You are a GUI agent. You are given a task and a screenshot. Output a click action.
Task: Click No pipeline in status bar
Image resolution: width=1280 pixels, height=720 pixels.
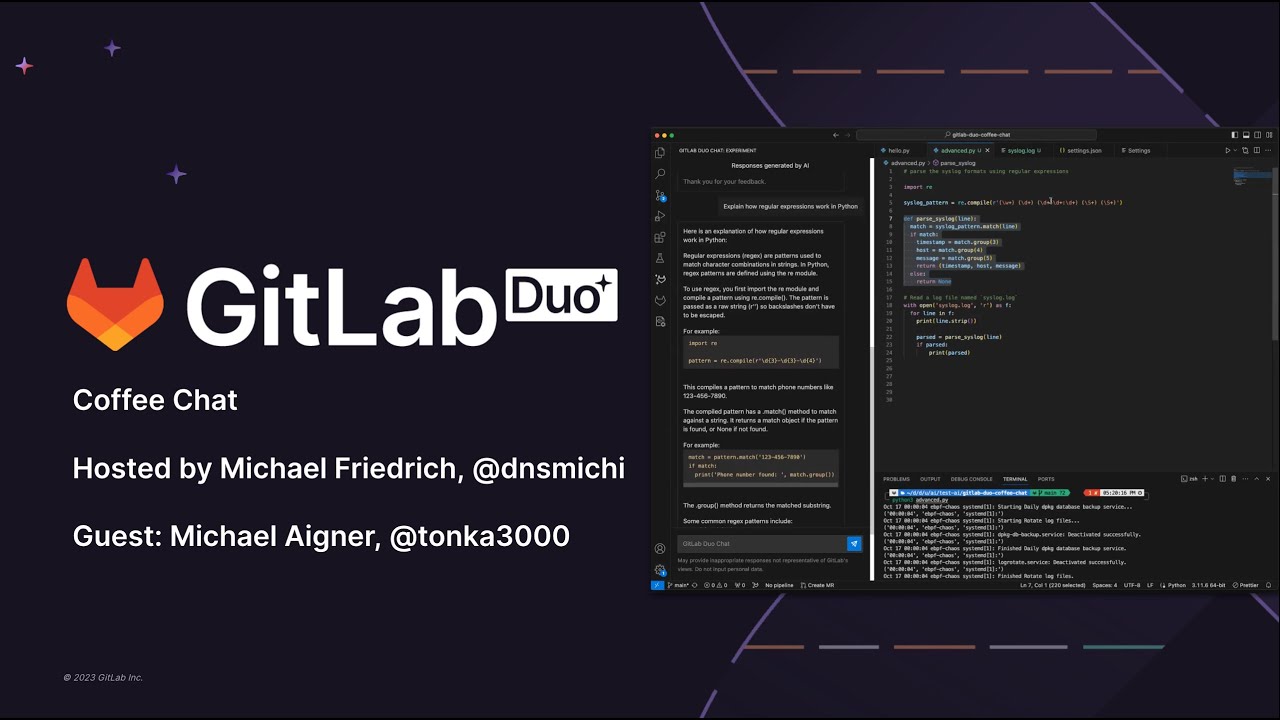coord(779,585)
